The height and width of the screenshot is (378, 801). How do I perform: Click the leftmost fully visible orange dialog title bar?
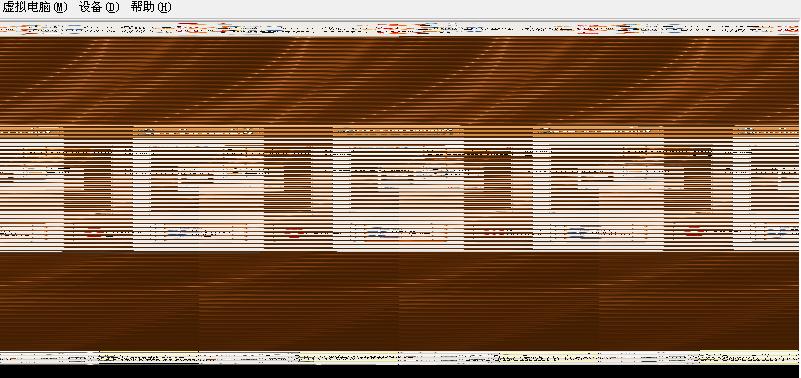point(199,131)
